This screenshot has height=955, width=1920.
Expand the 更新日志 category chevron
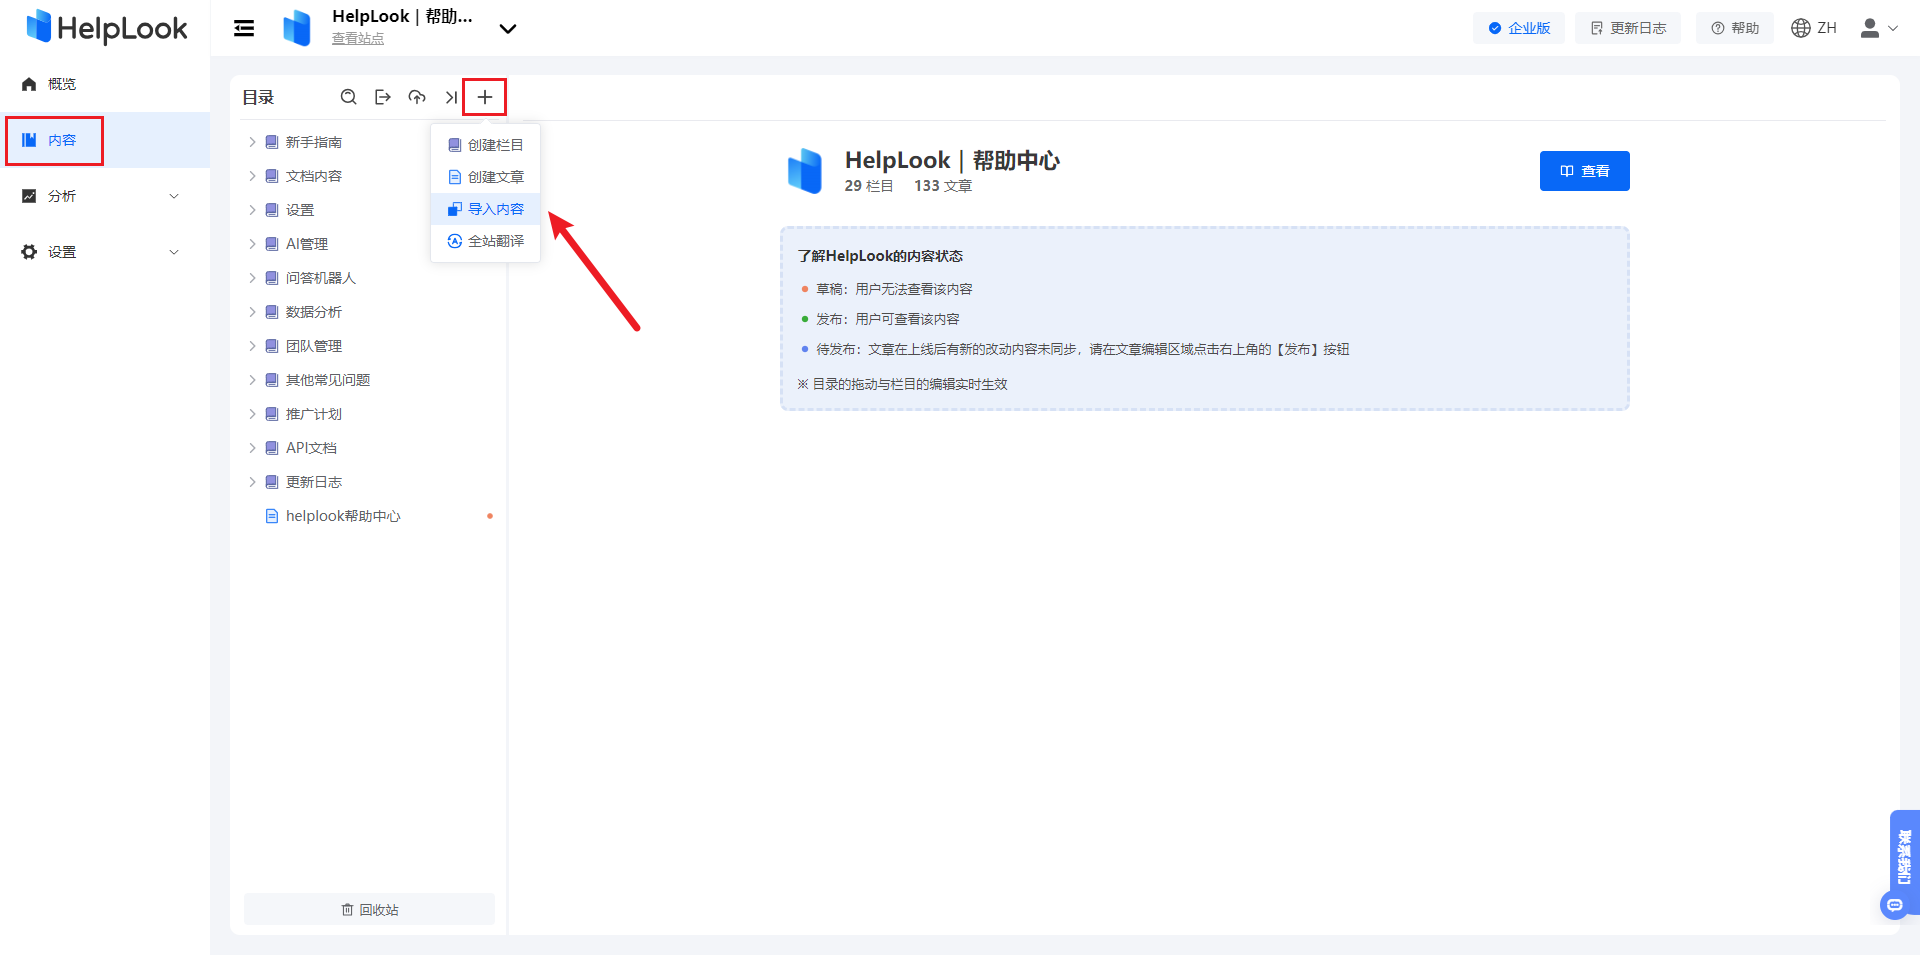coord(252,482)
